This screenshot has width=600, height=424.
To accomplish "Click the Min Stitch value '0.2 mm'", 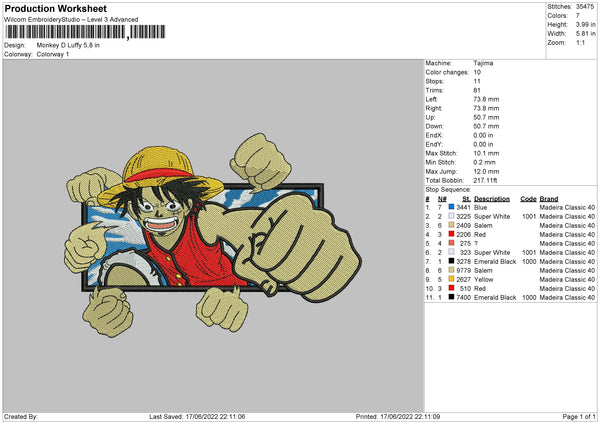I will coord(484,162).
